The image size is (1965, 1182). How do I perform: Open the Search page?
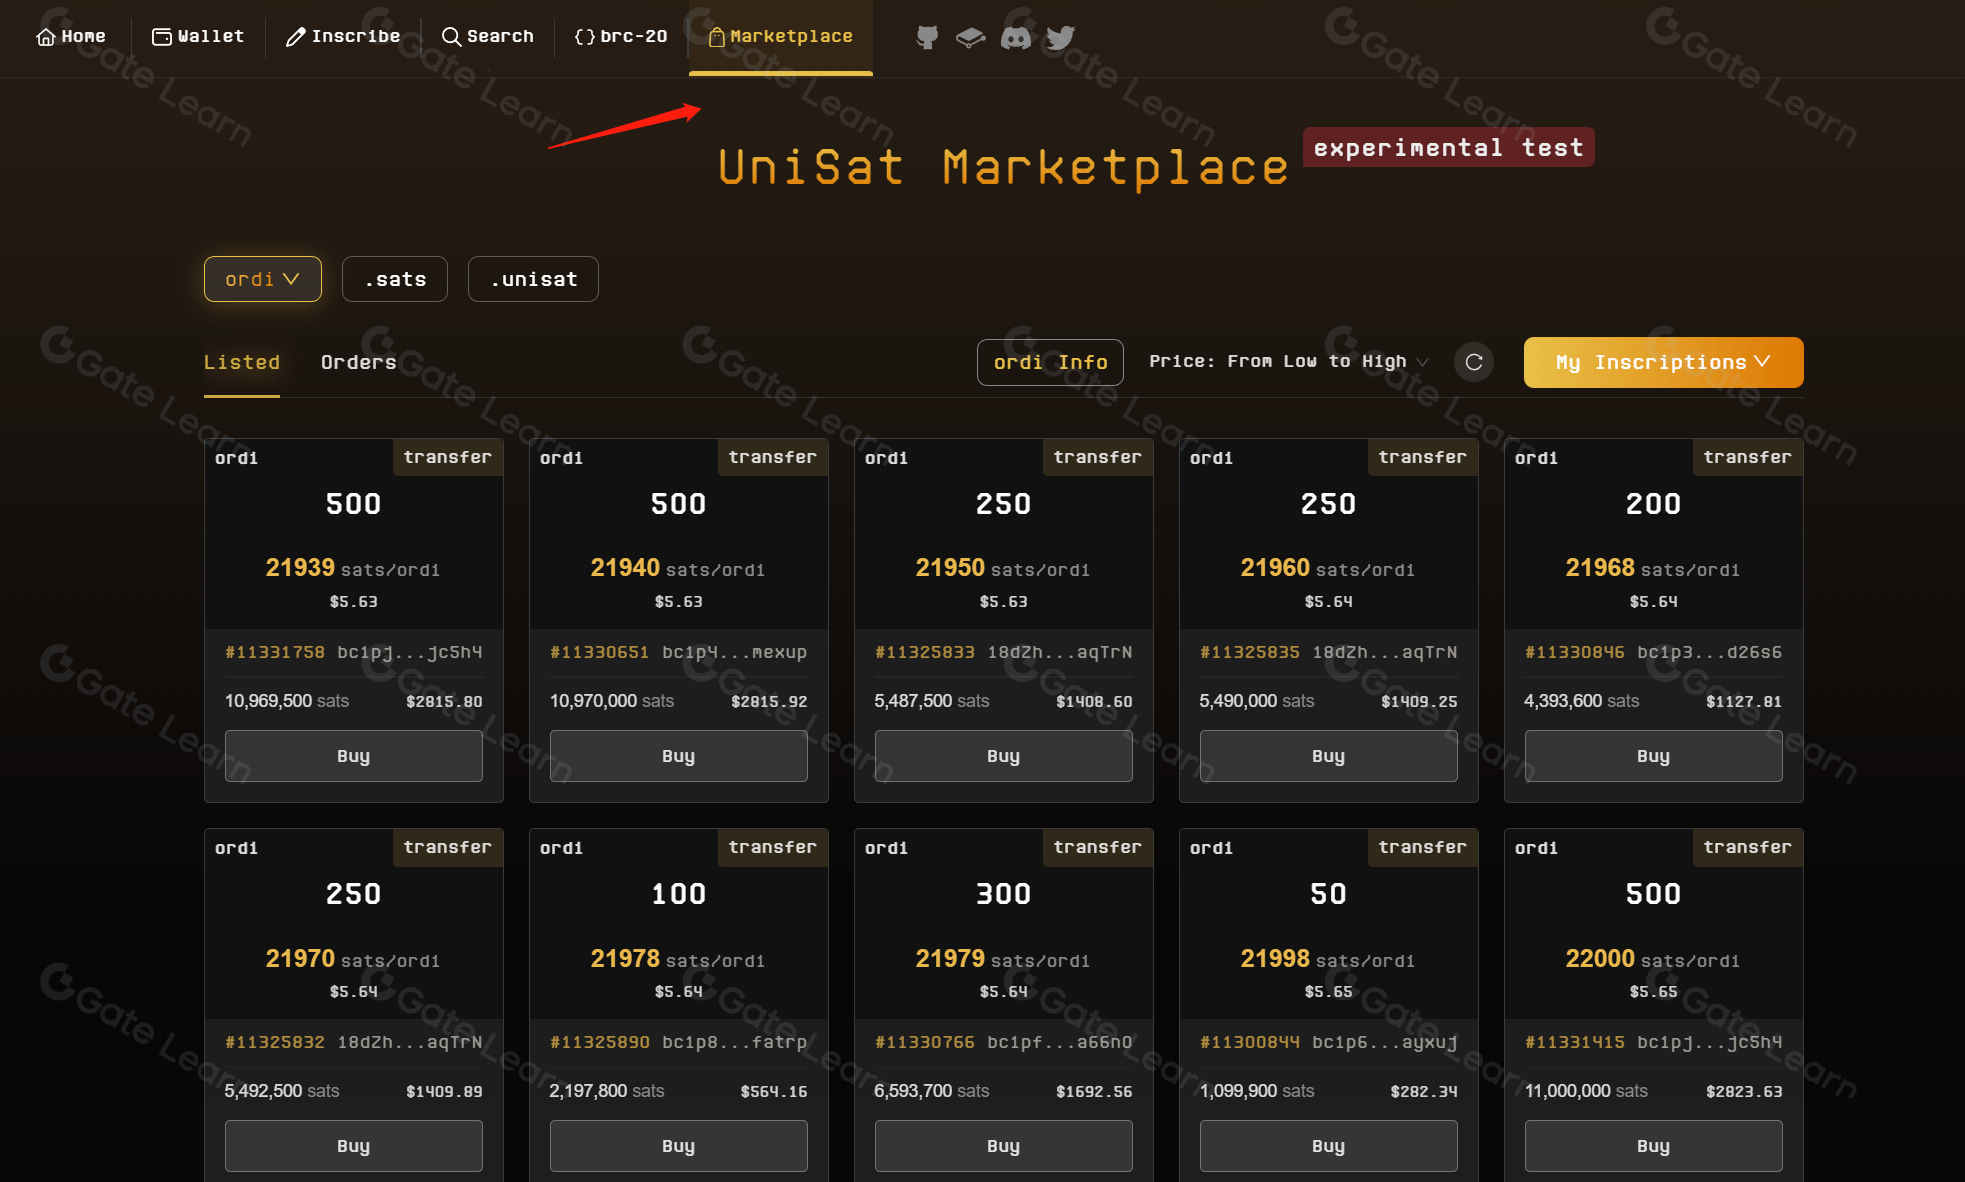(x=488, y=37)
